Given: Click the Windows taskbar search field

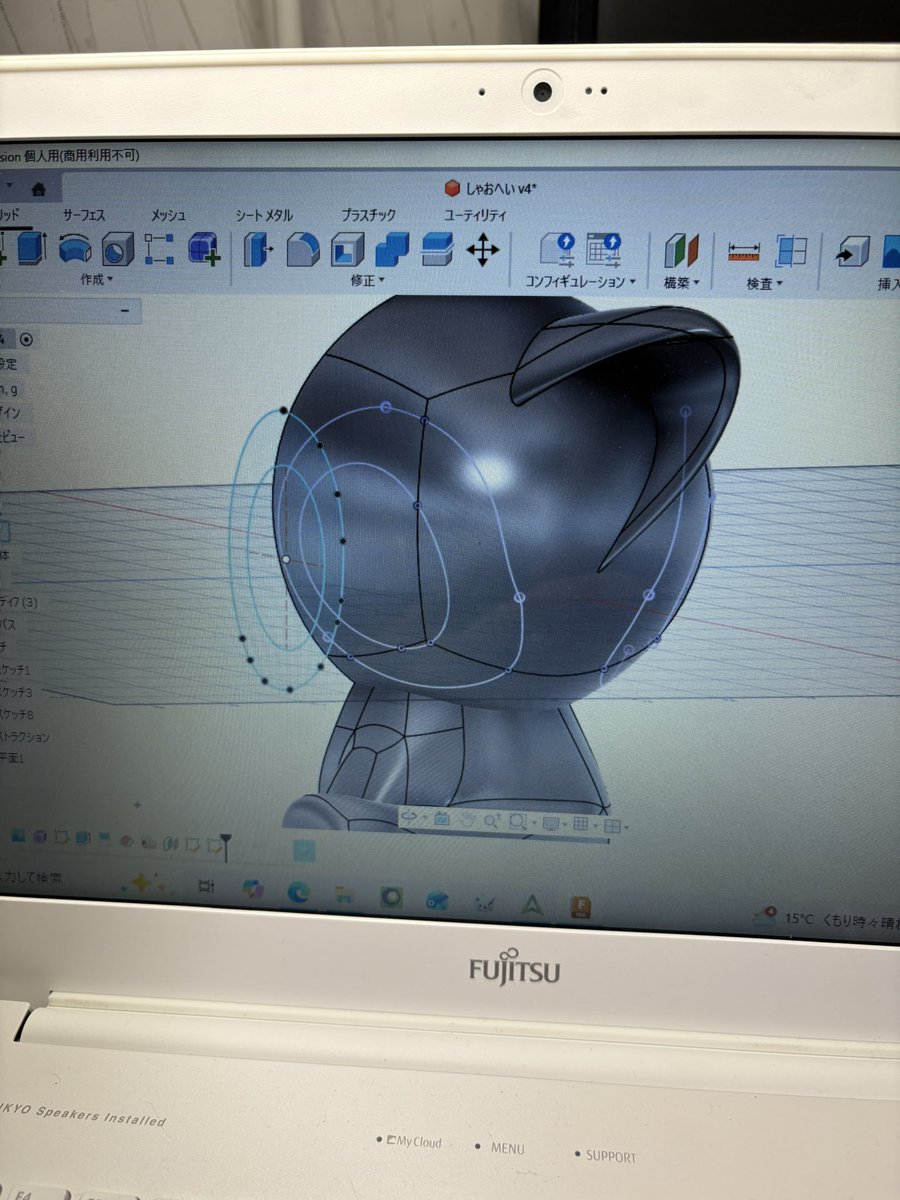Looking at the screenshot, I should [x=33, y=878].
